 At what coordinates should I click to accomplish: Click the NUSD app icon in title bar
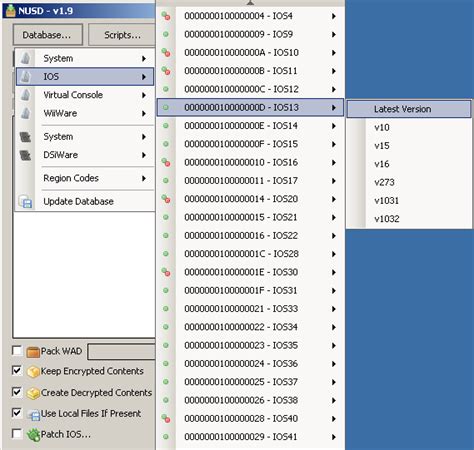(10, 11)
